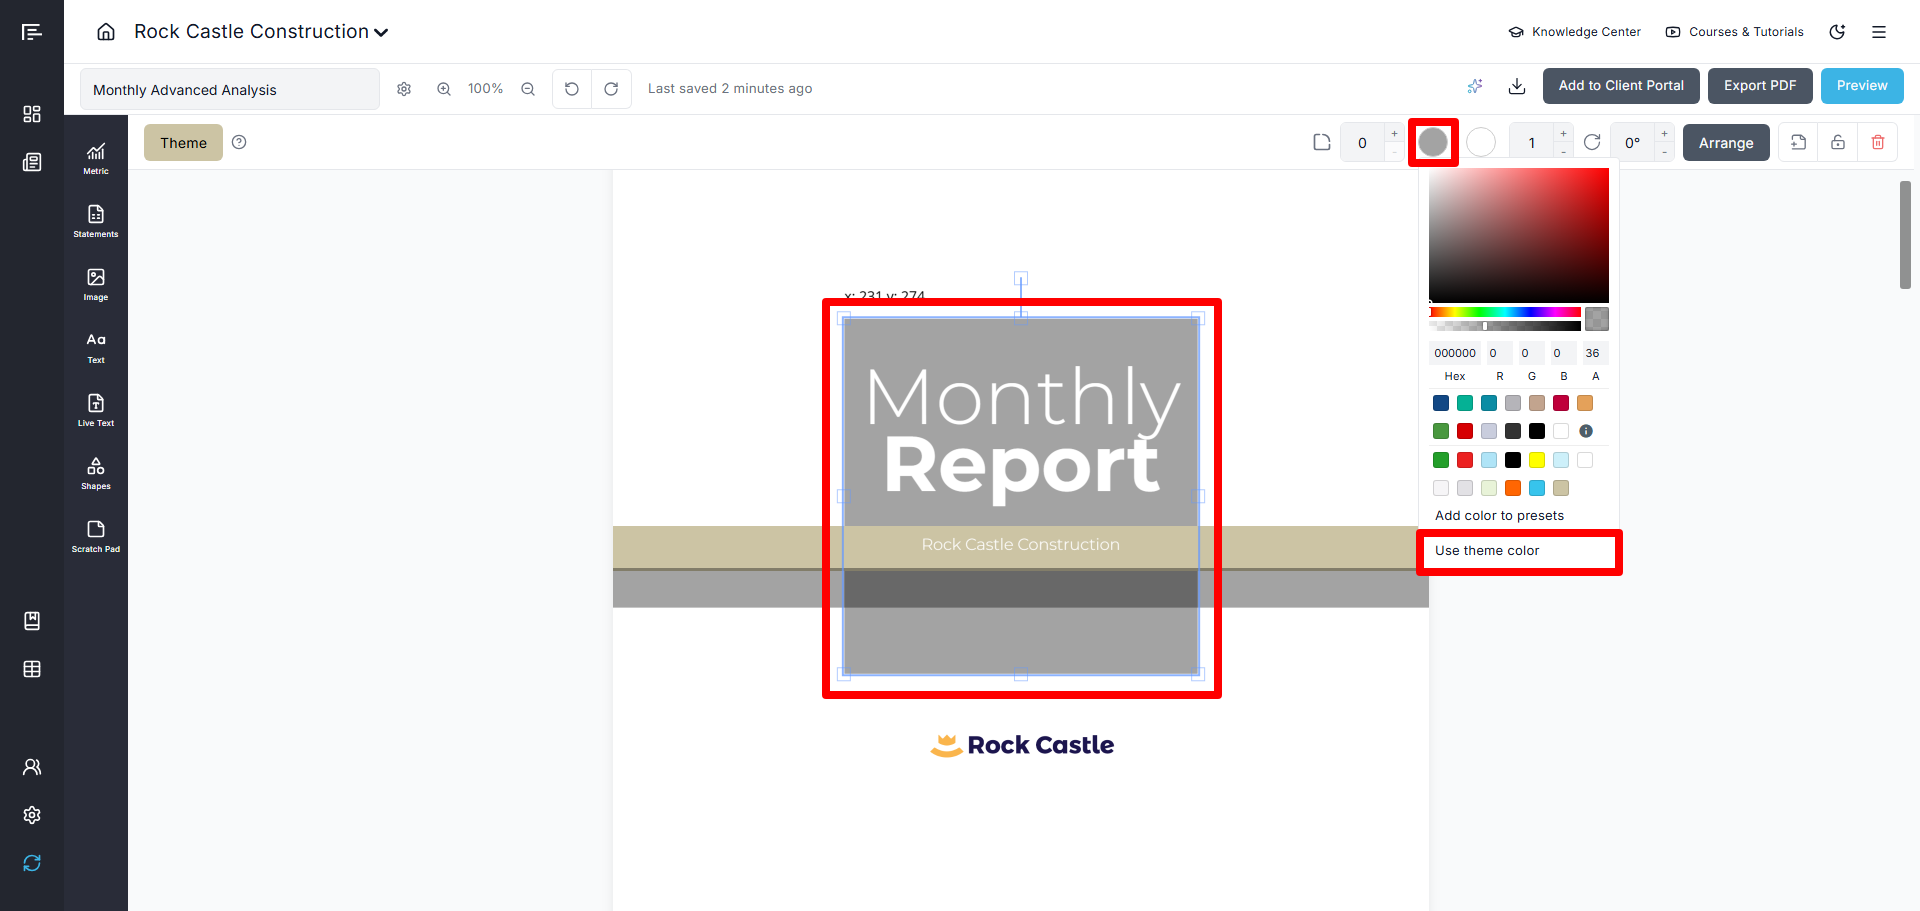
Task: Toggle lock on the selected element
Action: click(x=1838, y=142)
